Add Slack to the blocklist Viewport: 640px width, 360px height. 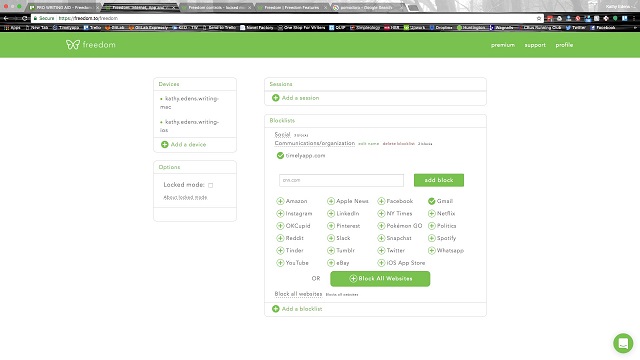click(x=331, y=238)
